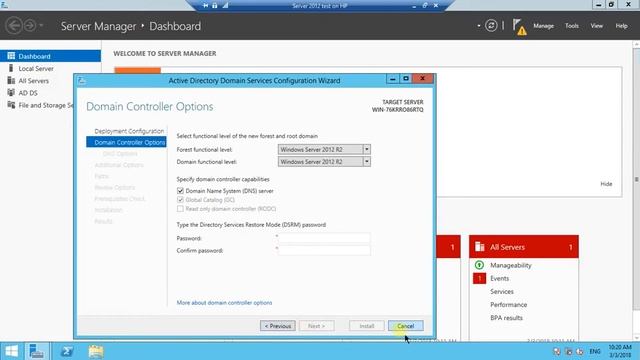This screenshot has height=360, width=640.
Task: Click the Confirm password input field
Action: (x=324, y=250)
